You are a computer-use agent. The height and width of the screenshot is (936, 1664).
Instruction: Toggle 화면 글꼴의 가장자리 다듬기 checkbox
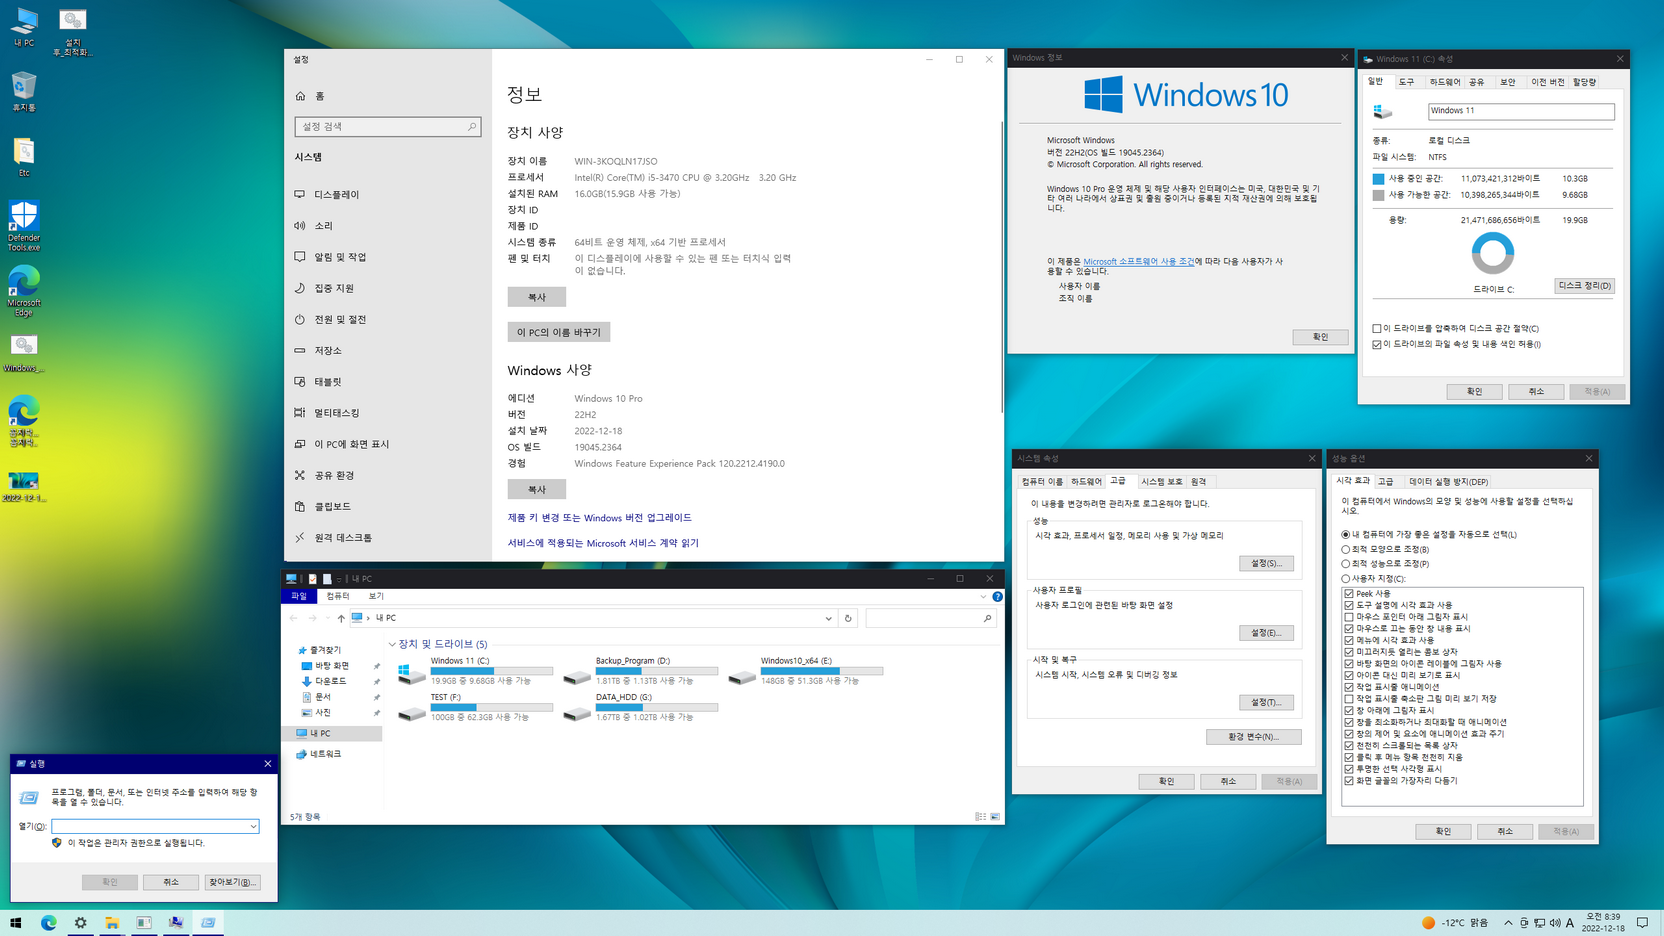coord(1349,781)
